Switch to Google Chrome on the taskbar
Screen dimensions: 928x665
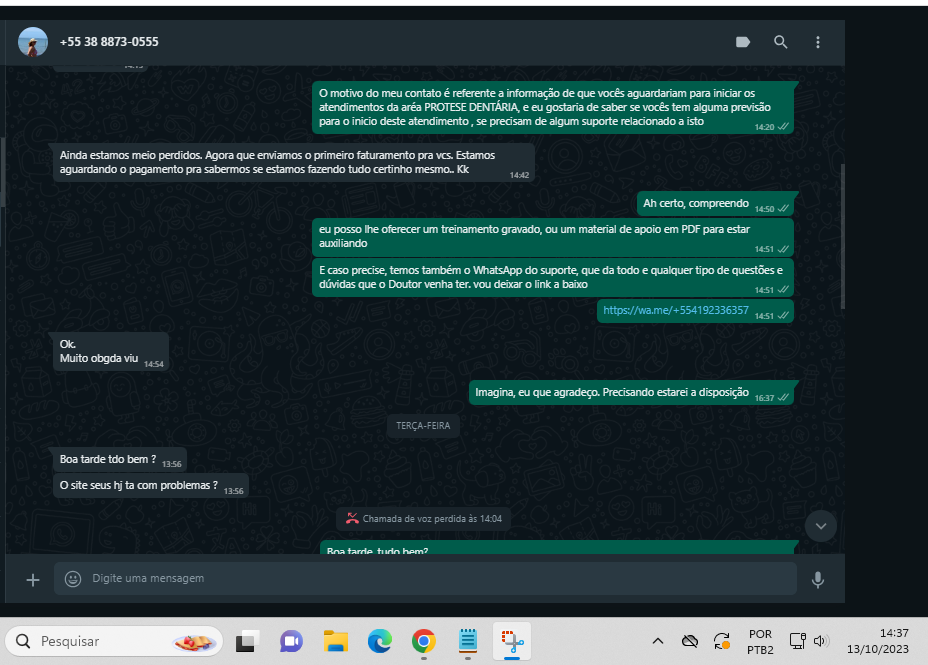(424, 641)
